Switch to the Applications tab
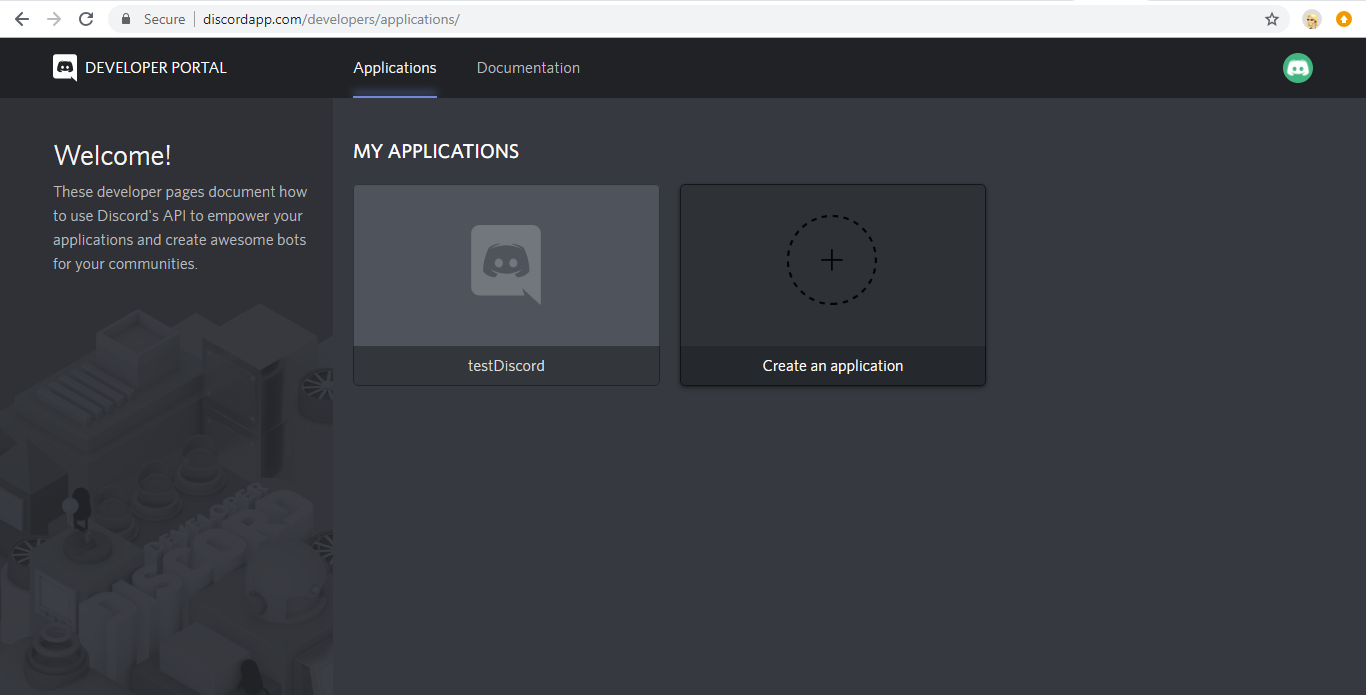 pos(395,68)
